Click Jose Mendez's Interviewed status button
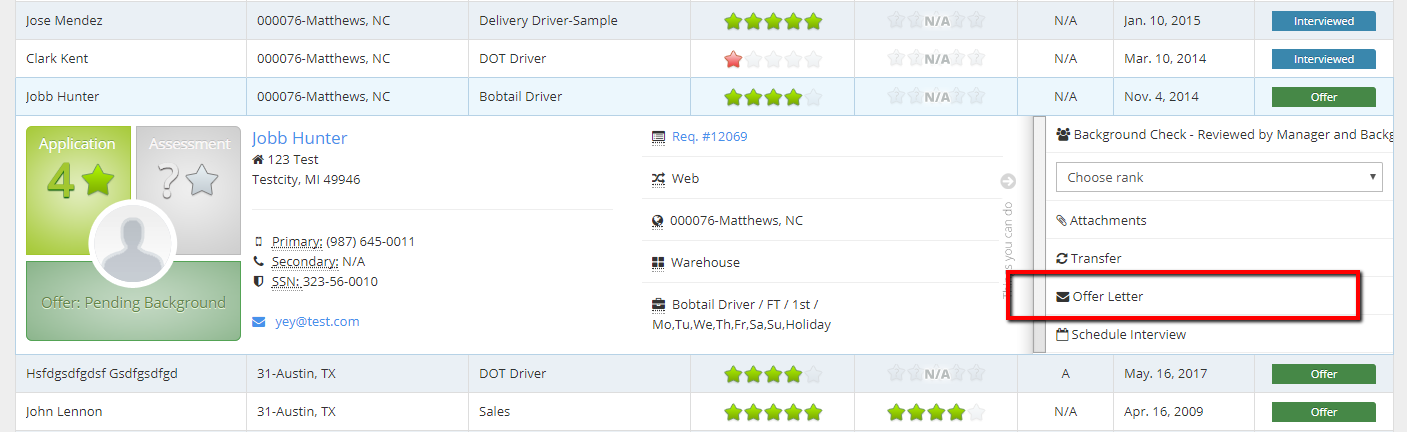This screenshot has height=432, width=1407. (1323, 21)
